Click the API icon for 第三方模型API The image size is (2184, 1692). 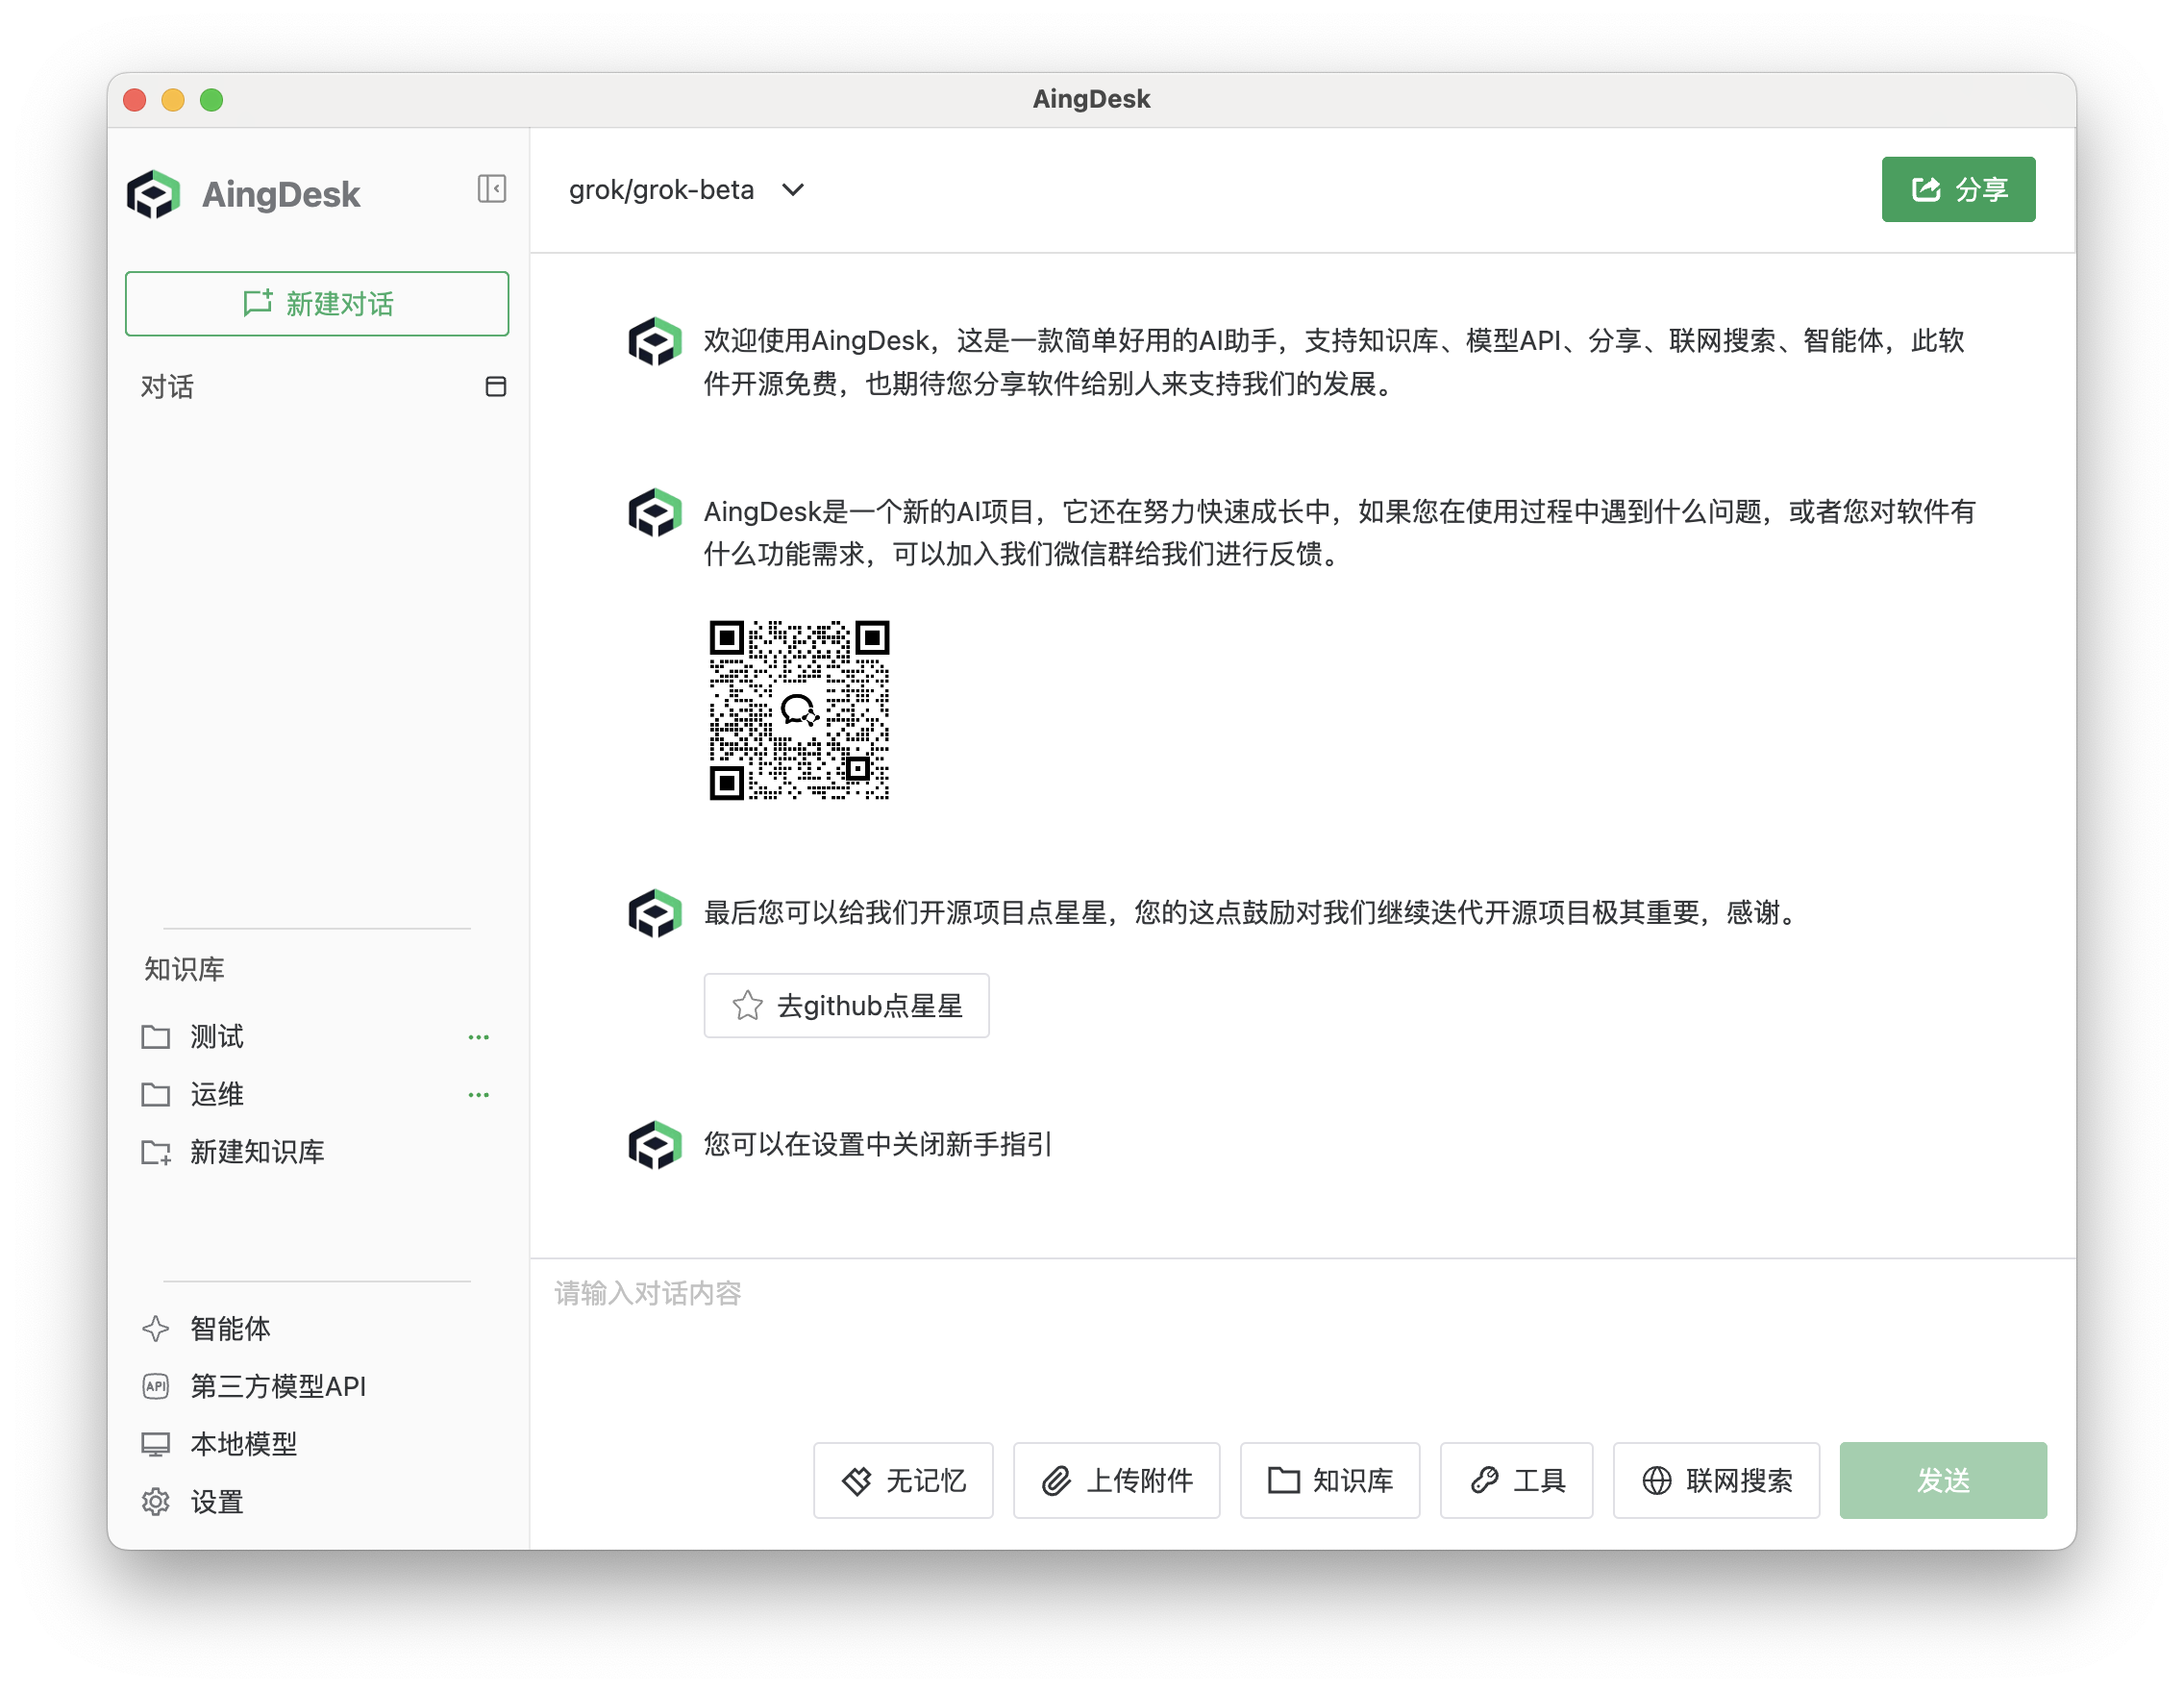pos(155,1386)
